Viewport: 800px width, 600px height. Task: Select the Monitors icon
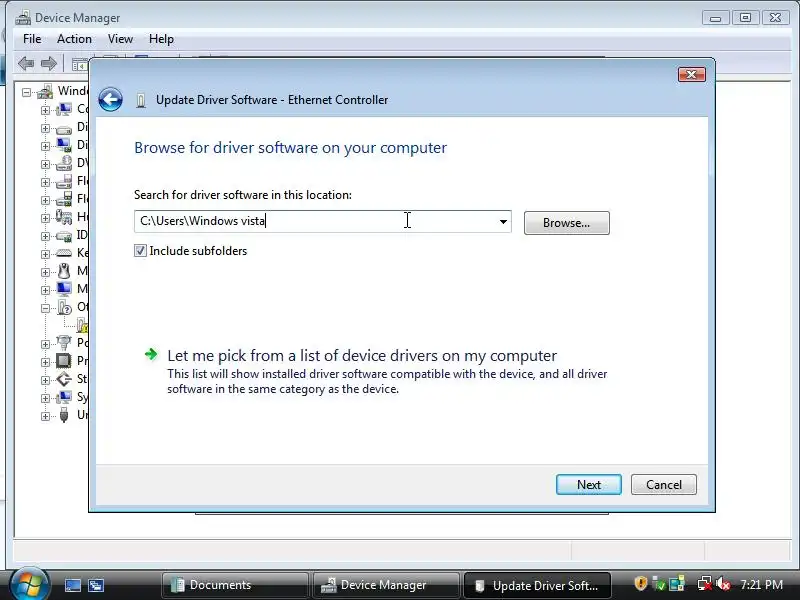tap(64, 289)
